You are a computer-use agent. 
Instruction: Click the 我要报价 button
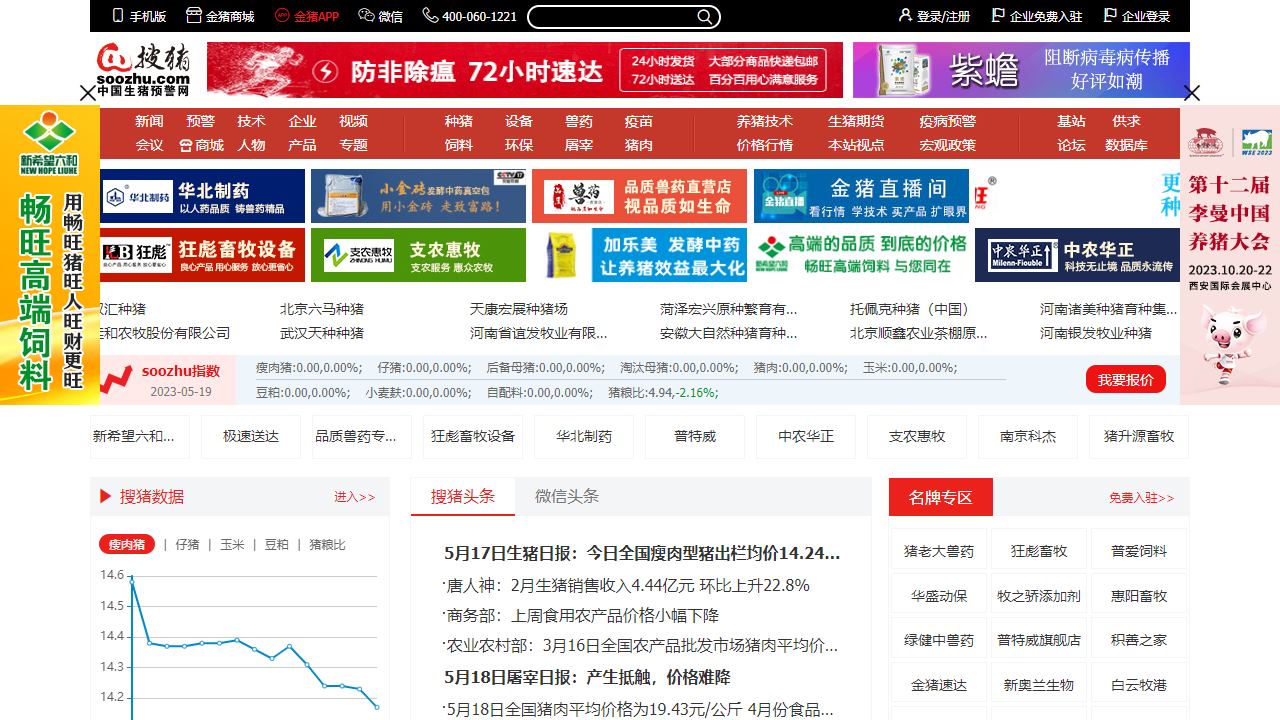[x=1126, y=380]
